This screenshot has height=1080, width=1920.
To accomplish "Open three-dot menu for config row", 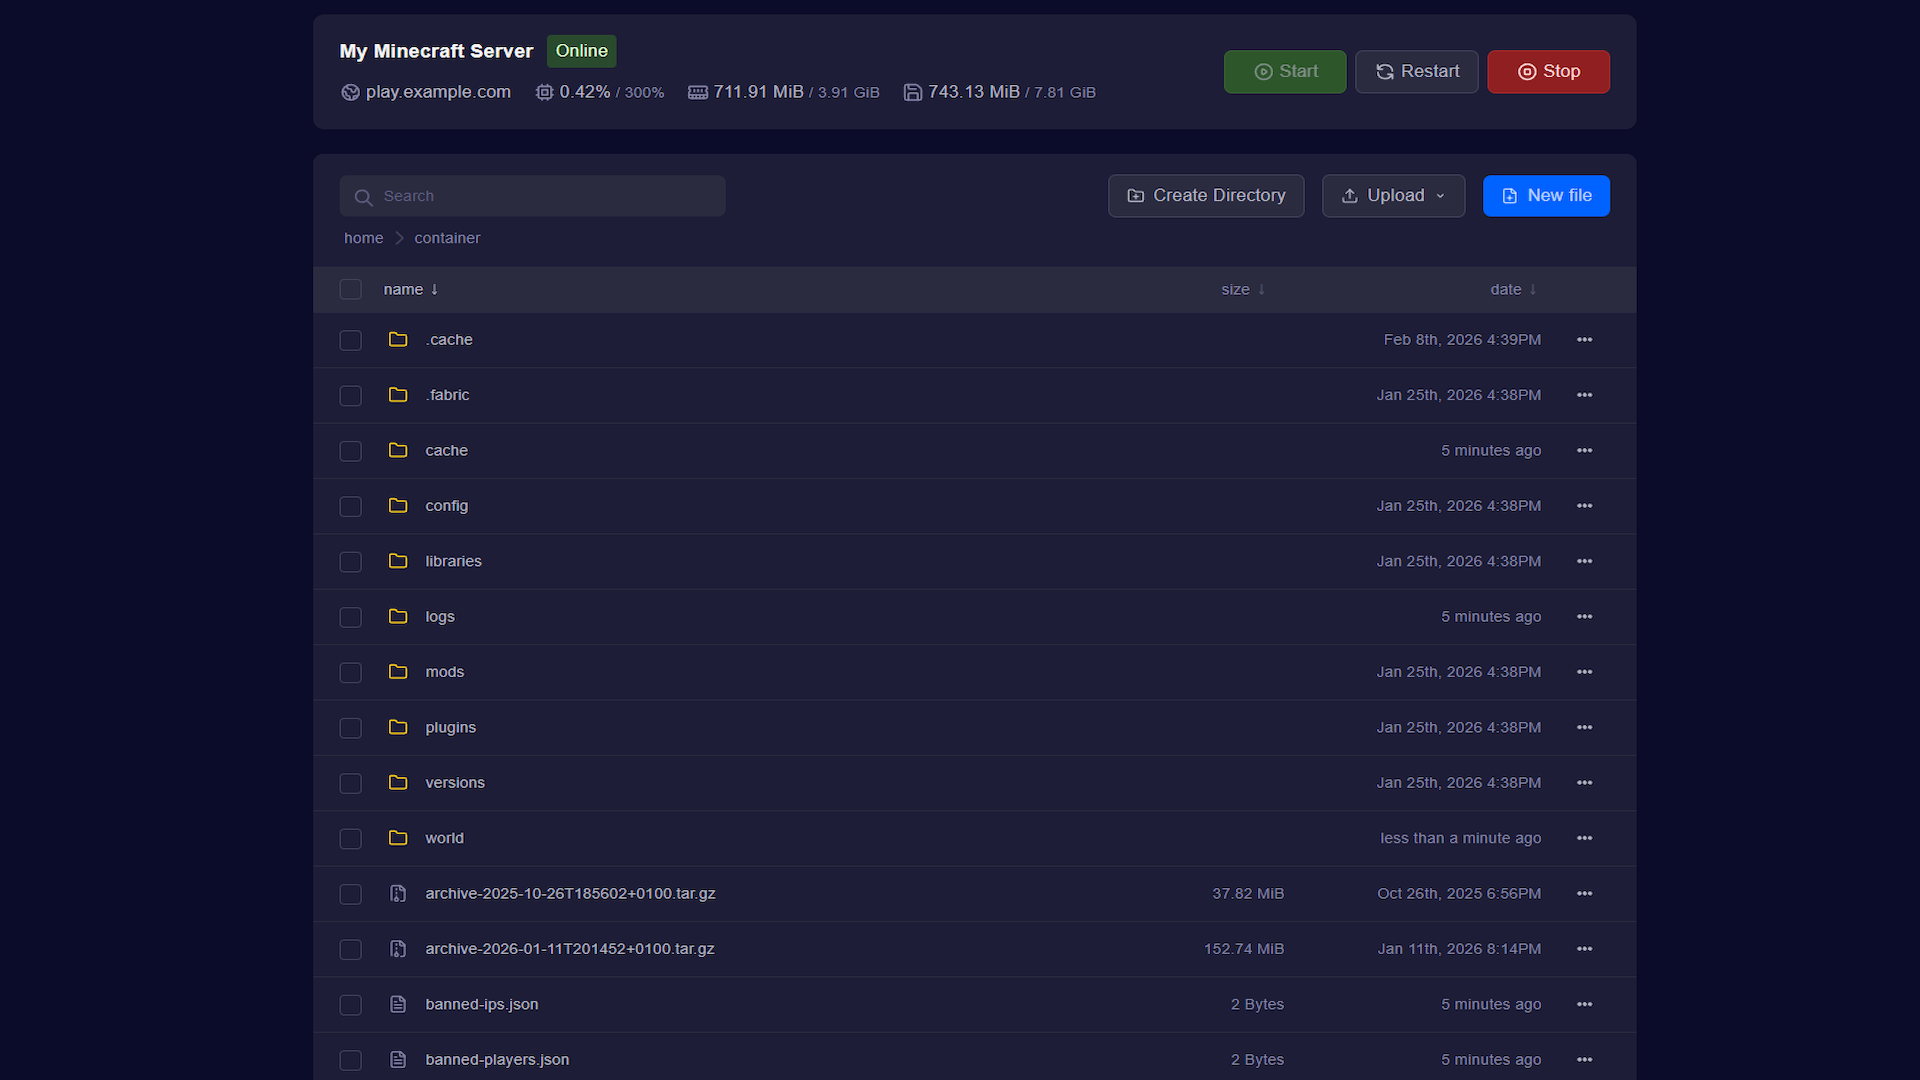I will coord(1584,506).
